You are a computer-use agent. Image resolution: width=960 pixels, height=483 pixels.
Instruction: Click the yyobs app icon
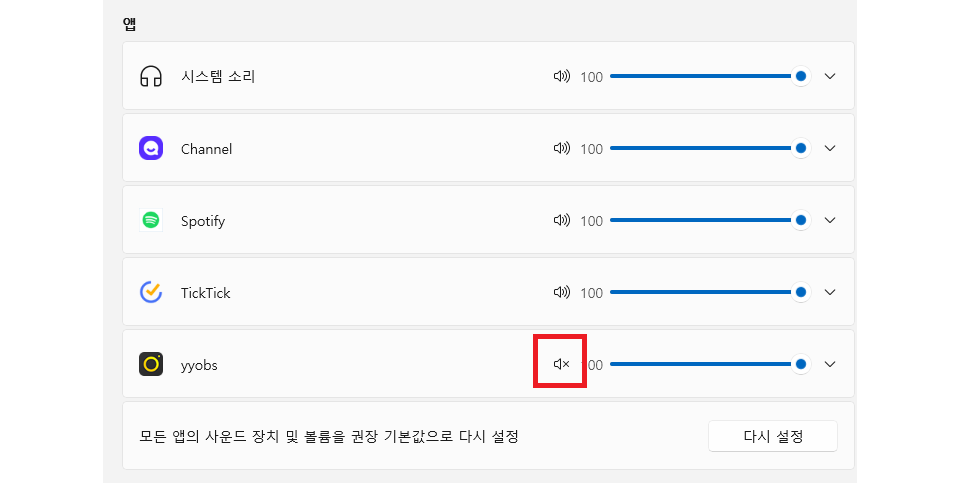151,364
